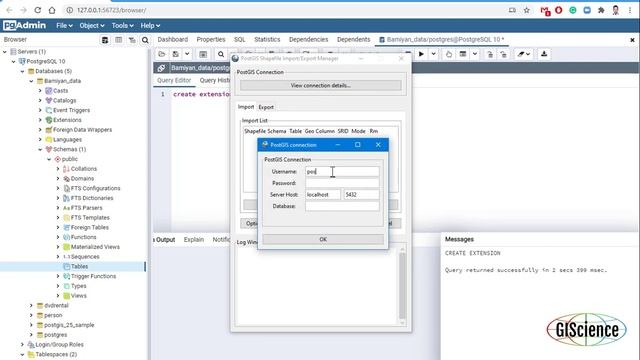
Task: Collapse the Servers (1) tree node
Action: tap(4, 52)
